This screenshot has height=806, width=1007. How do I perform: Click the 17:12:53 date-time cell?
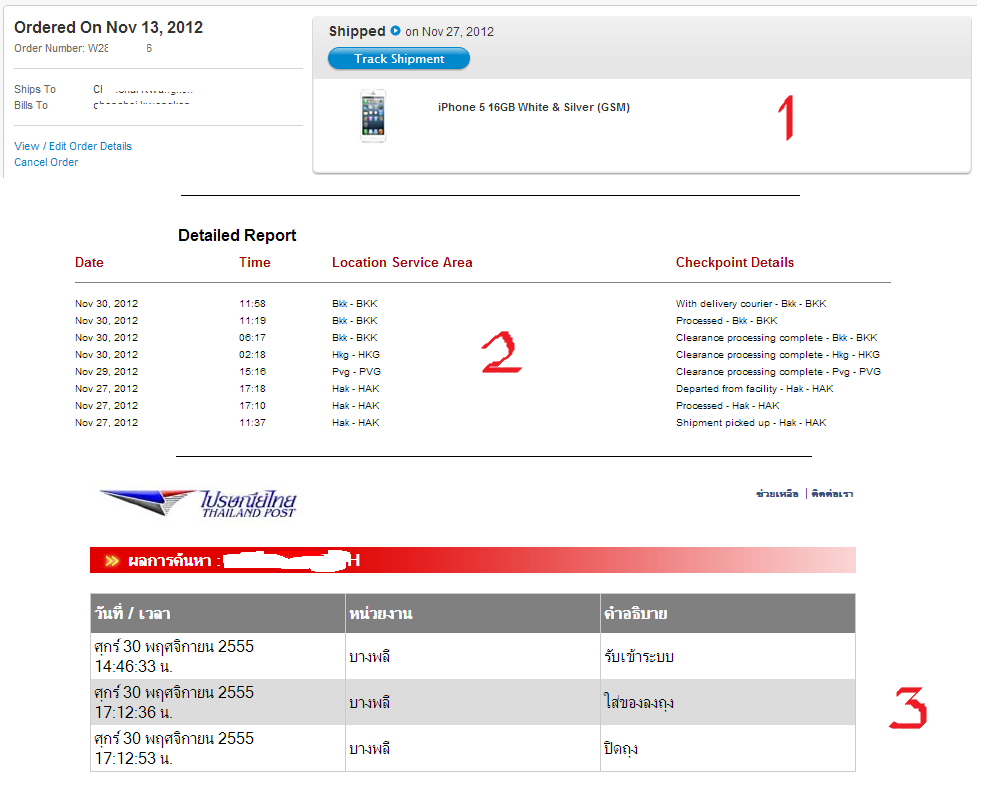(218, 748)
